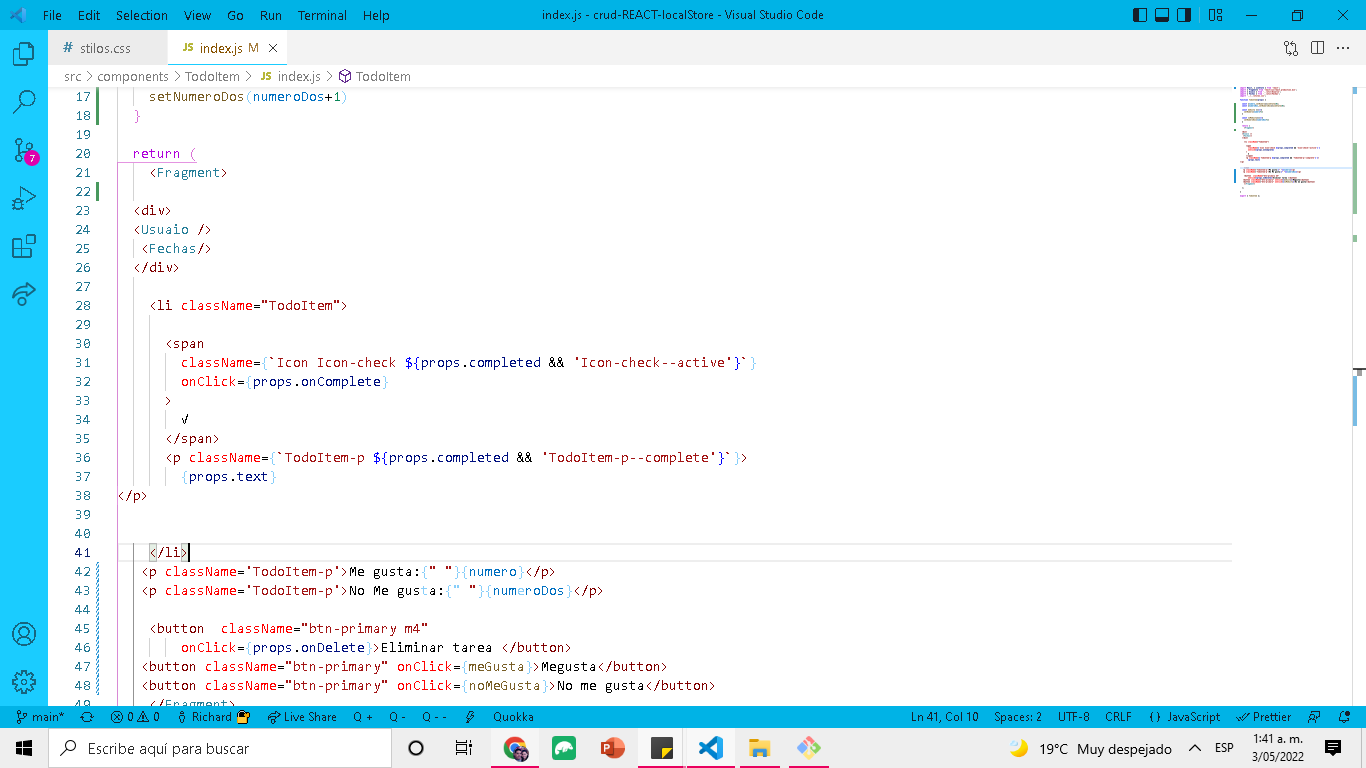Click the Synchronize Changes icon in status bar
The image size is (1366, 768).
coord(87,717)
